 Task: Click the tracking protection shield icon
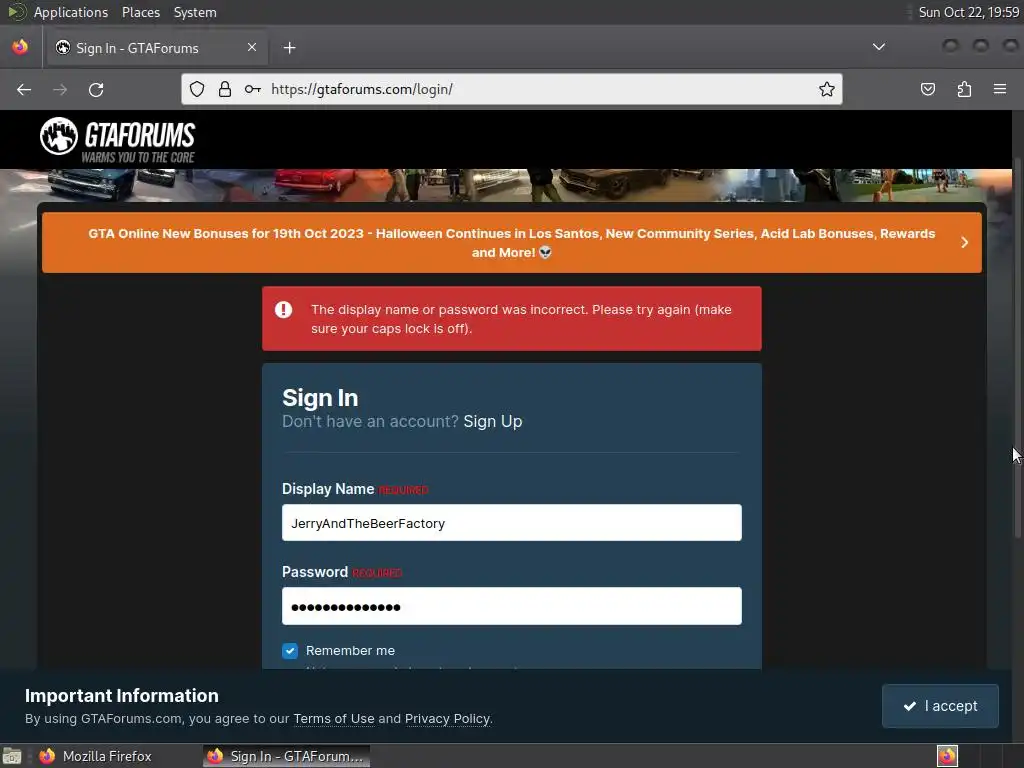click(x=197, y=89)
